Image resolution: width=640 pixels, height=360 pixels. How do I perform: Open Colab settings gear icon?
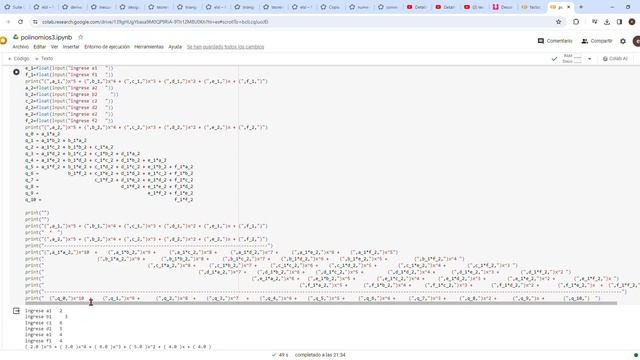[x=623, y=41]
